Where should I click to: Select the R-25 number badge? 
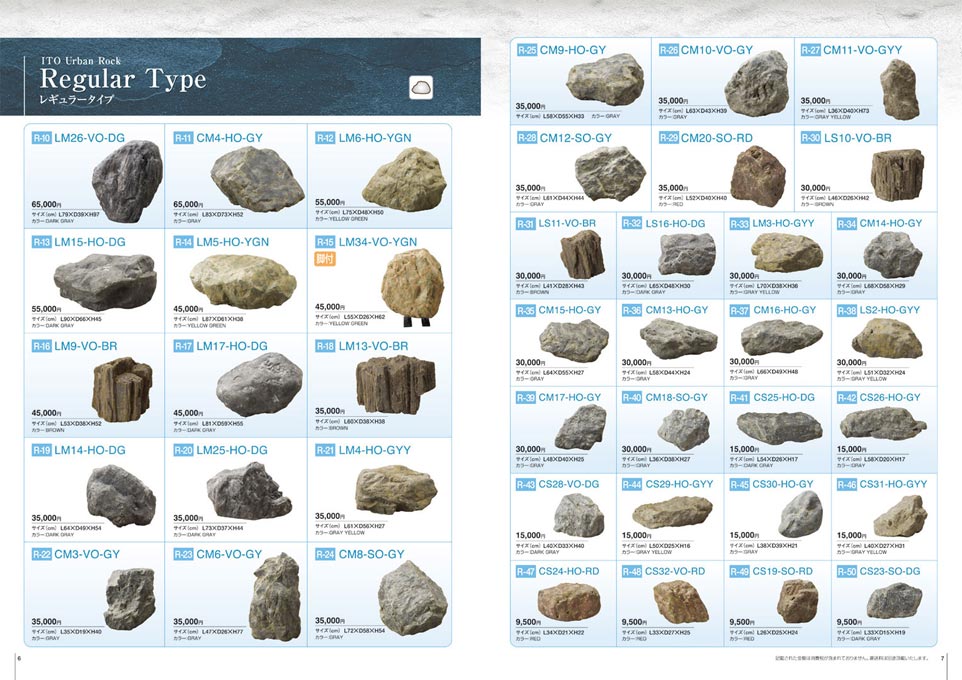[x=527, y=50]
